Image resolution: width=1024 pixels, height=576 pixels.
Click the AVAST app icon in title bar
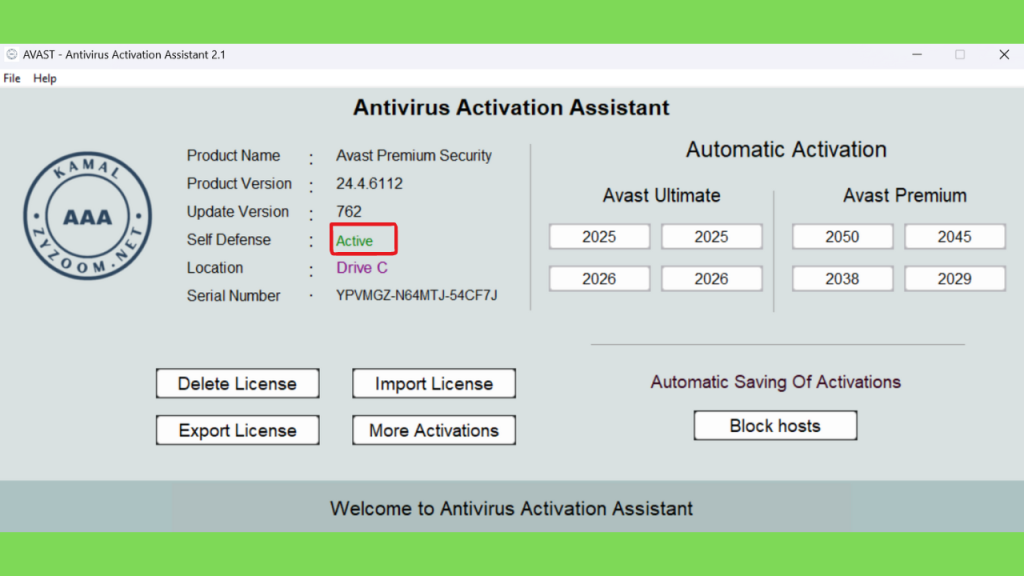pos(12,54)
